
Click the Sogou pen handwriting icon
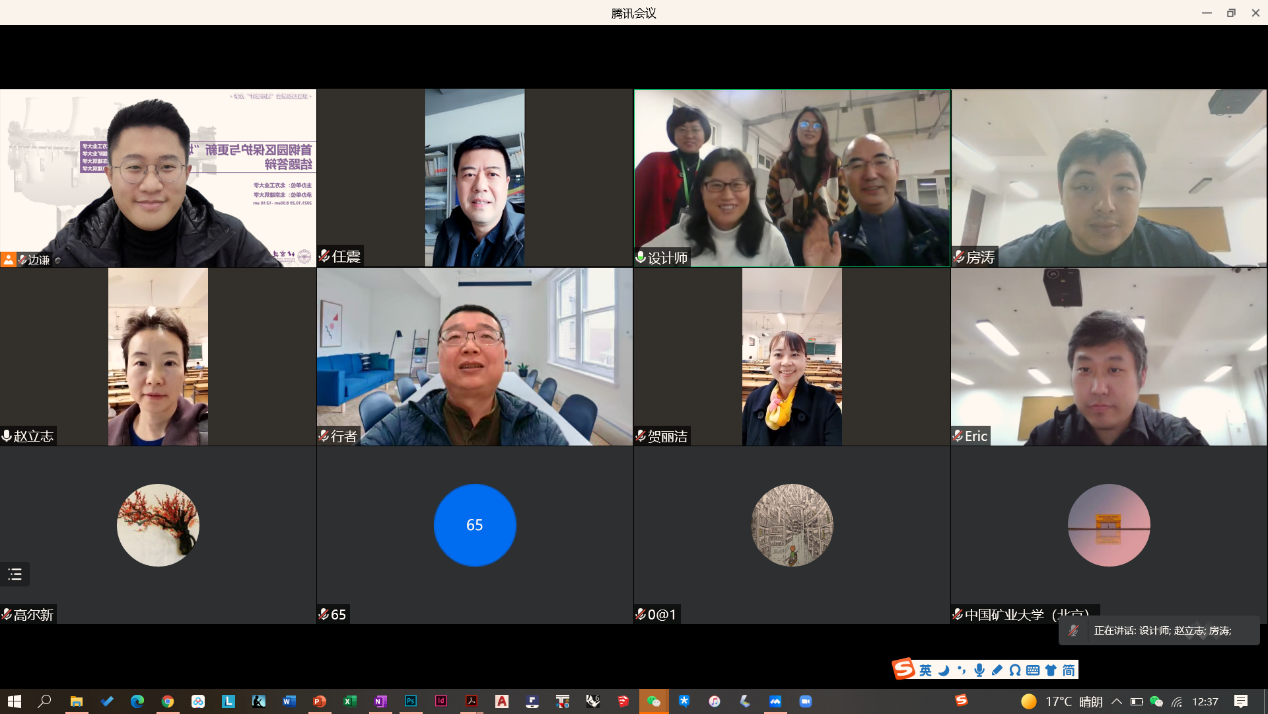997,670
